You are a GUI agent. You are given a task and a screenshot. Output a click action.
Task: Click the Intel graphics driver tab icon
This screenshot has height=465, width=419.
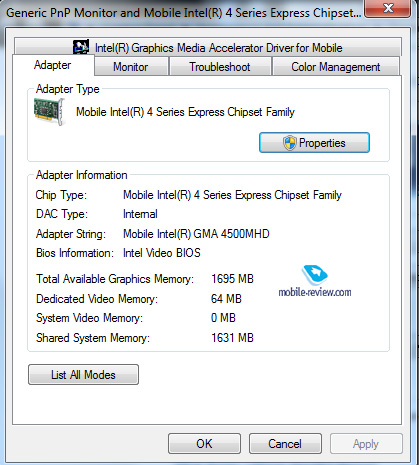81,47
